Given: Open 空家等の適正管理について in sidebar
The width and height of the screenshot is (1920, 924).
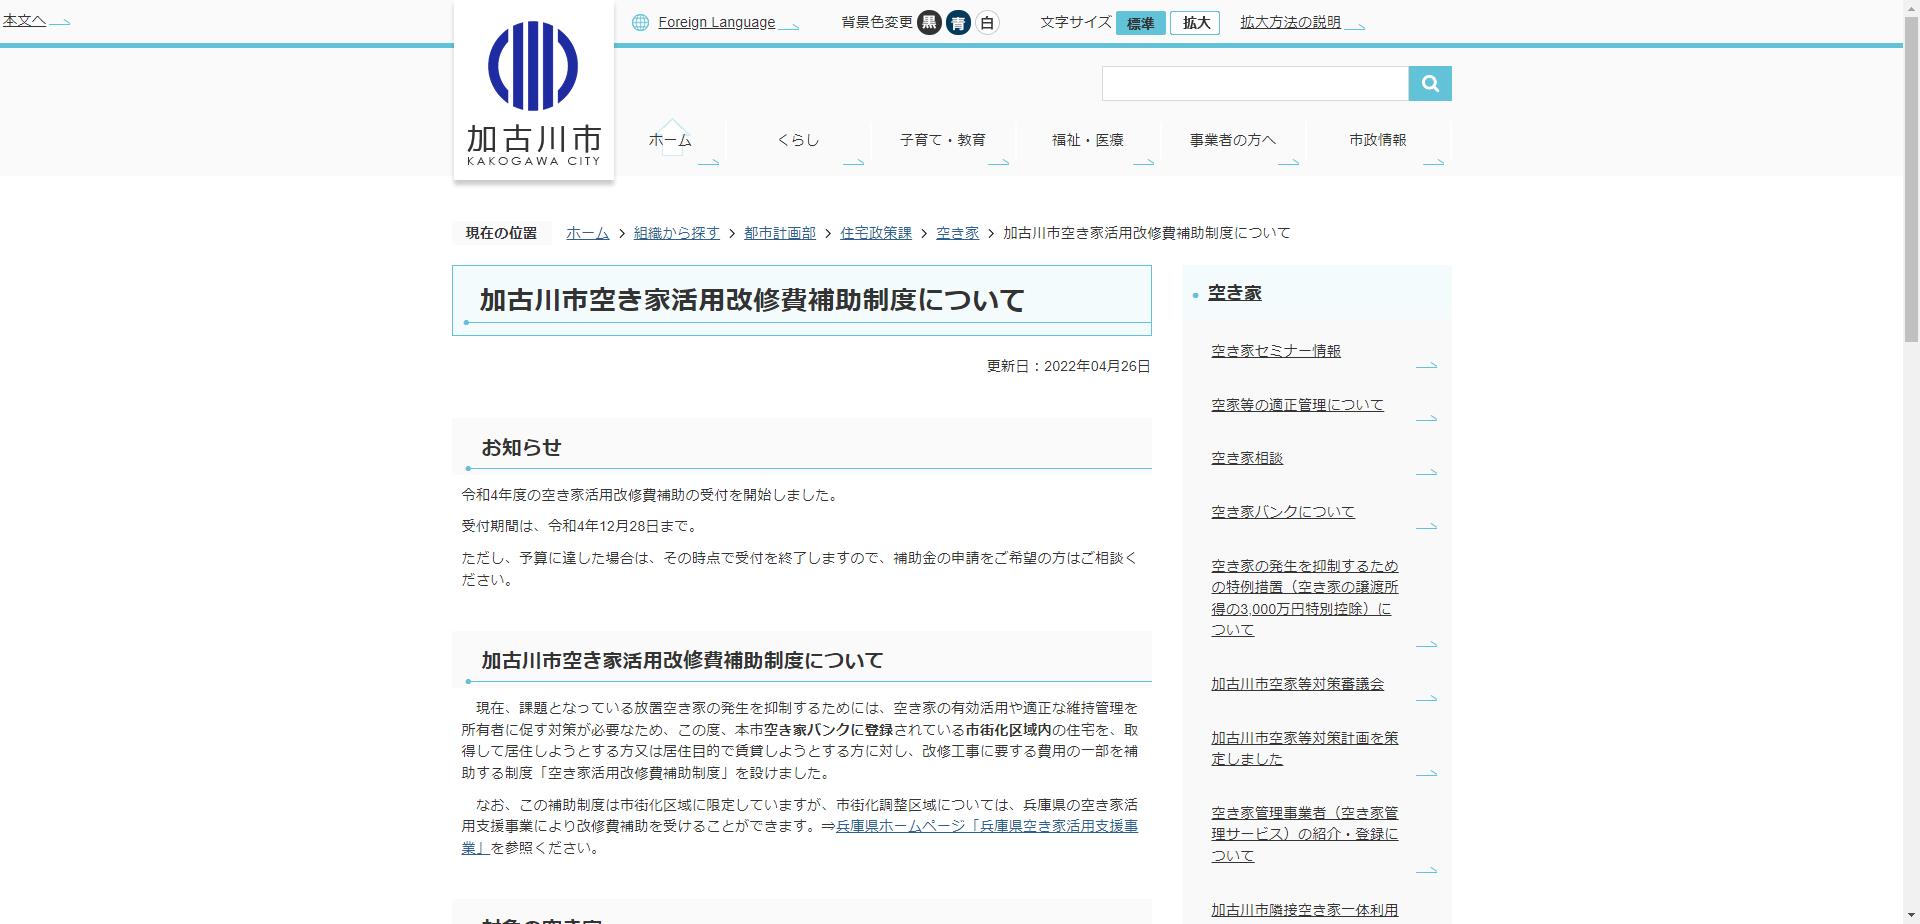Looking at the screenshot, I should click(1297, 405).
